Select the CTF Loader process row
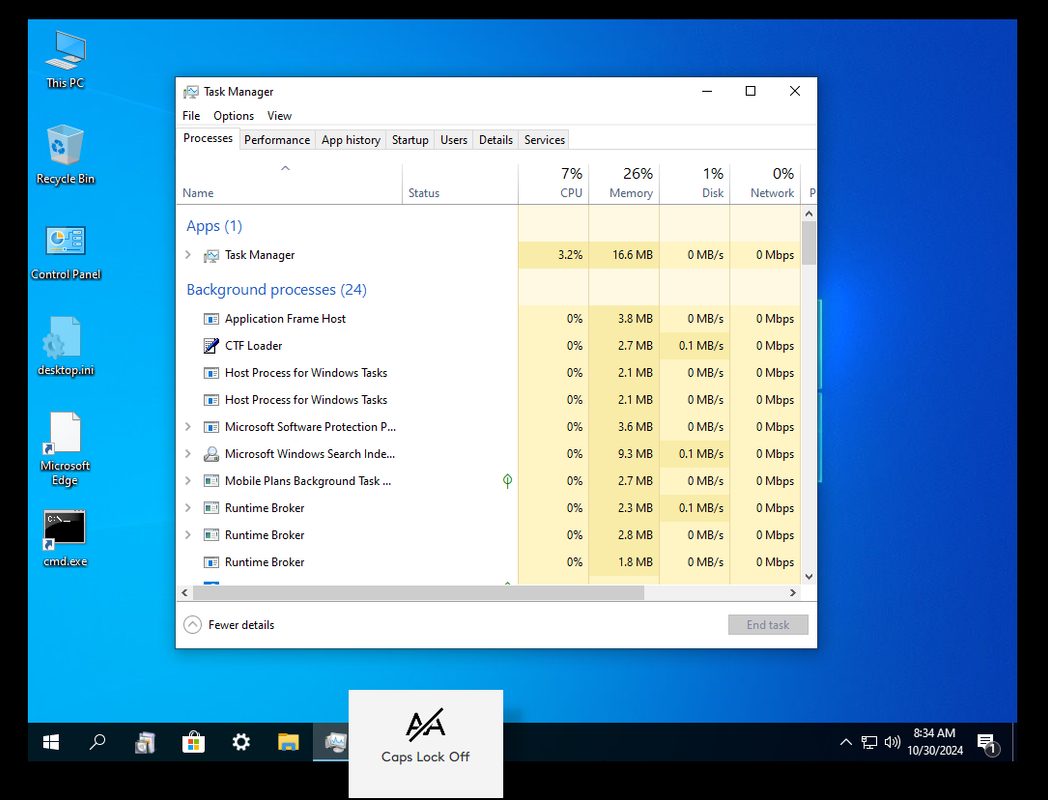Screen dimensions: 1048x800 click(x=489, y=346)
